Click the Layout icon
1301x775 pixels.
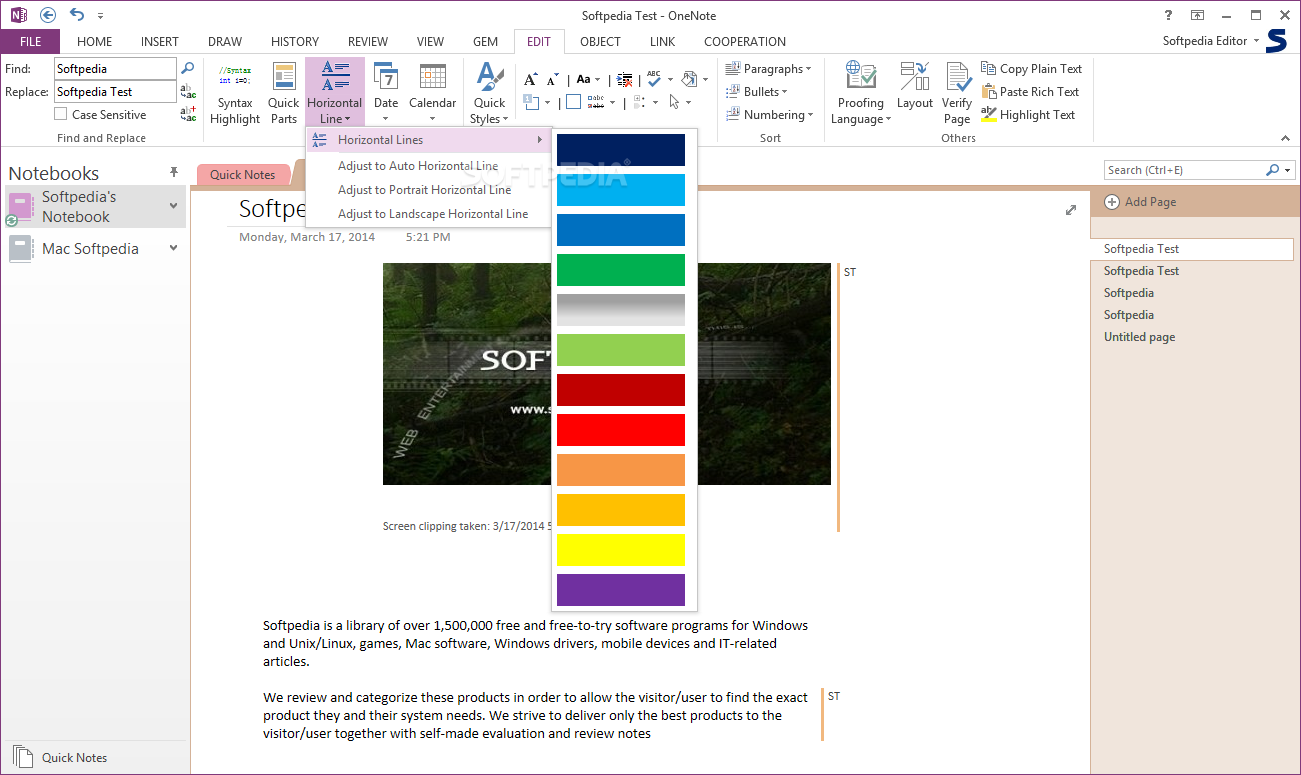[x=914, y=88]
